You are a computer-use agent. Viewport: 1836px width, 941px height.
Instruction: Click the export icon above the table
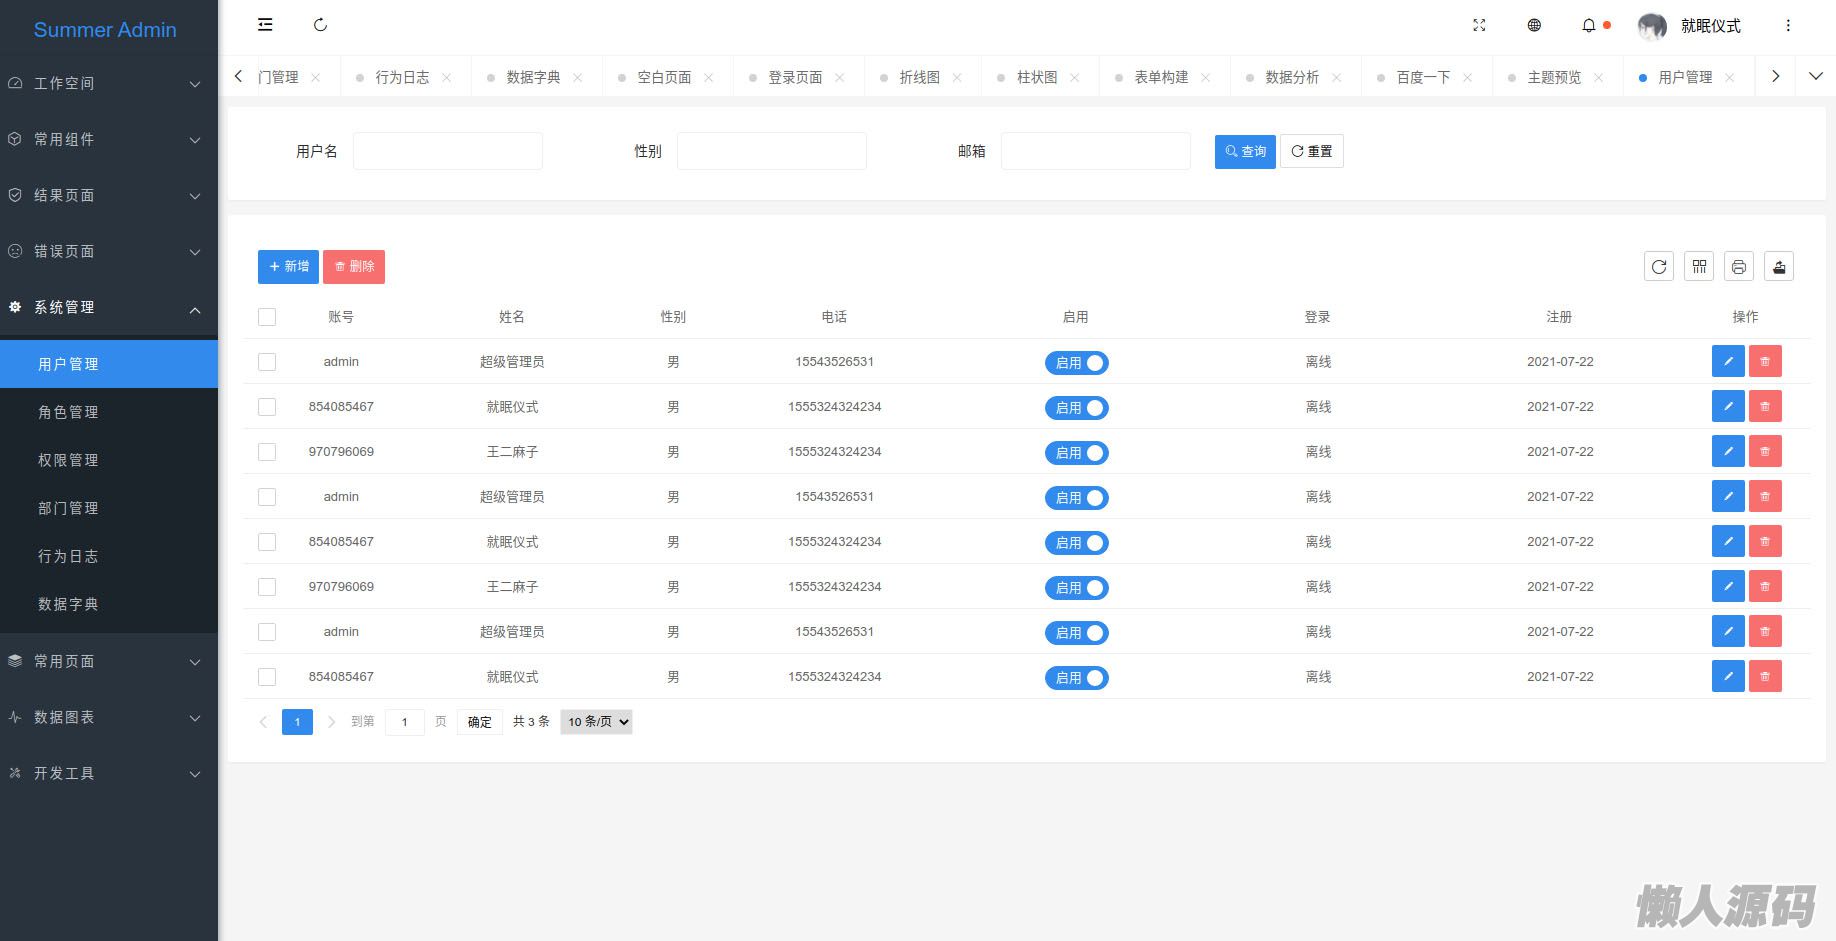(x=1779, y=266)
